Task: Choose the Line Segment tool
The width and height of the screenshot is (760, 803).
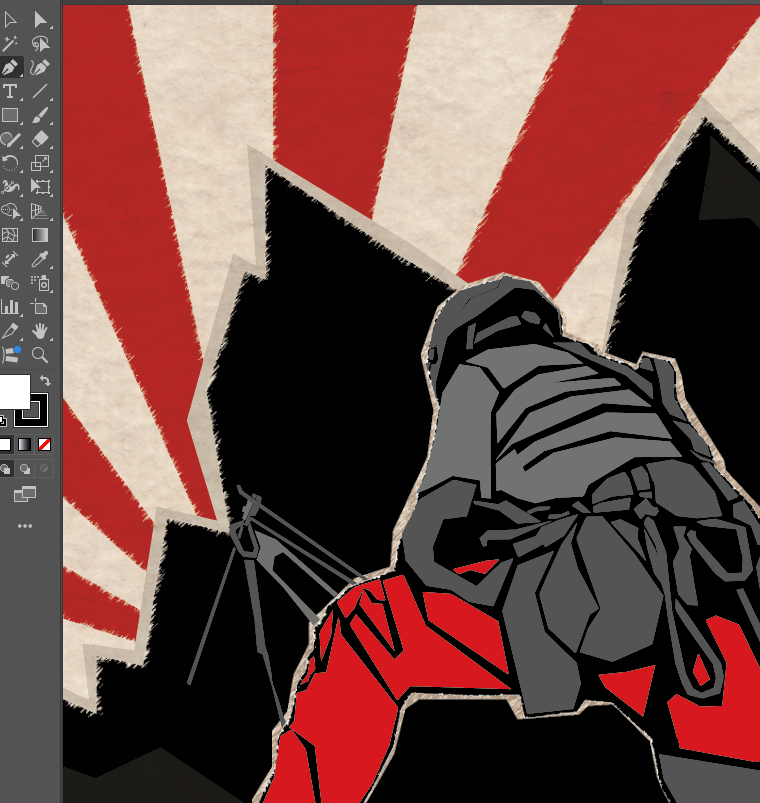Action: [40, 91]
